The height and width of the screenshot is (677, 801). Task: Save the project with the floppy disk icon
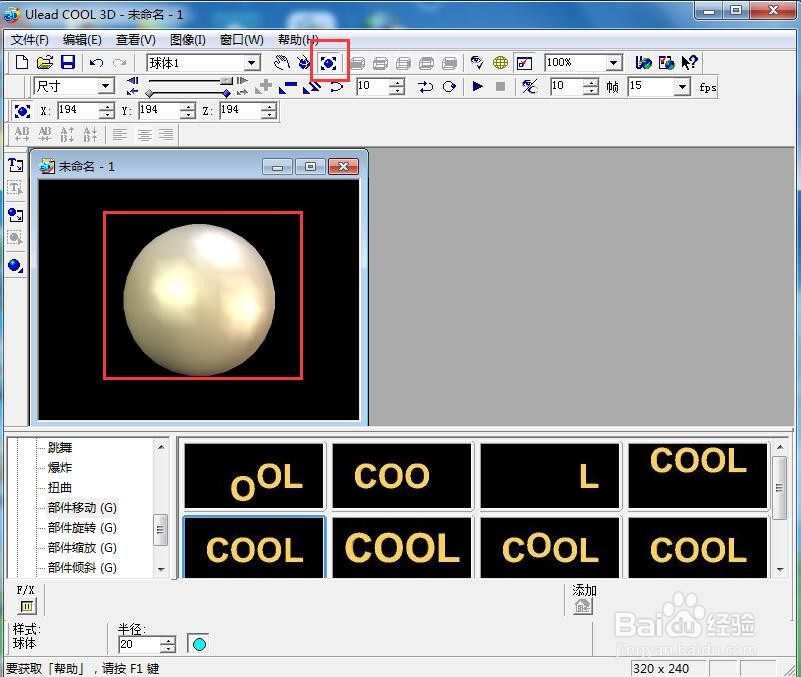67,62
